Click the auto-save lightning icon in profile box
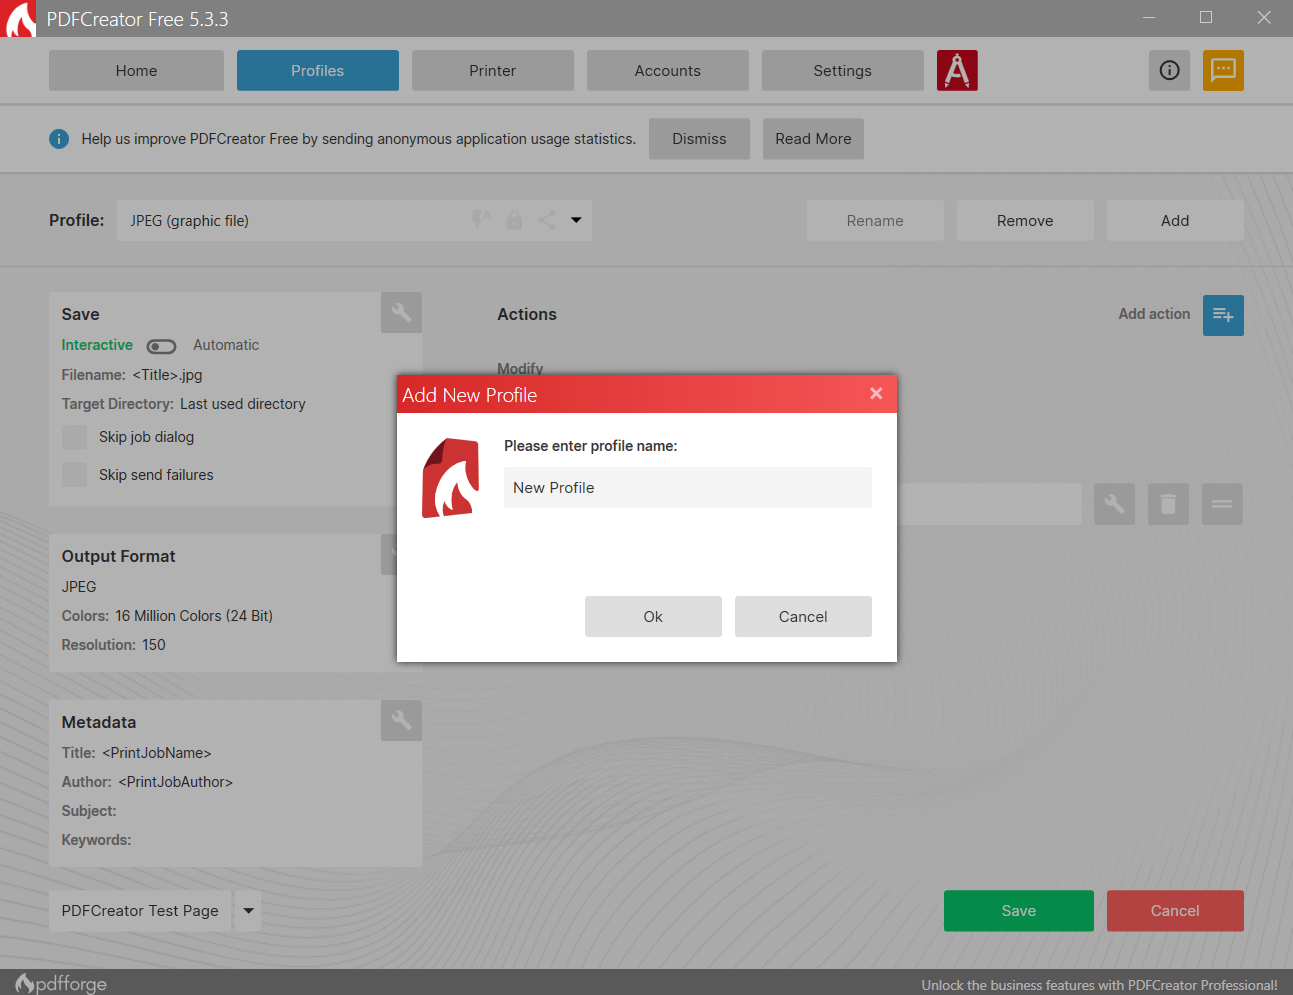Screen dimensions: 1293x995 pyautogui.click(x=481, y=220)
